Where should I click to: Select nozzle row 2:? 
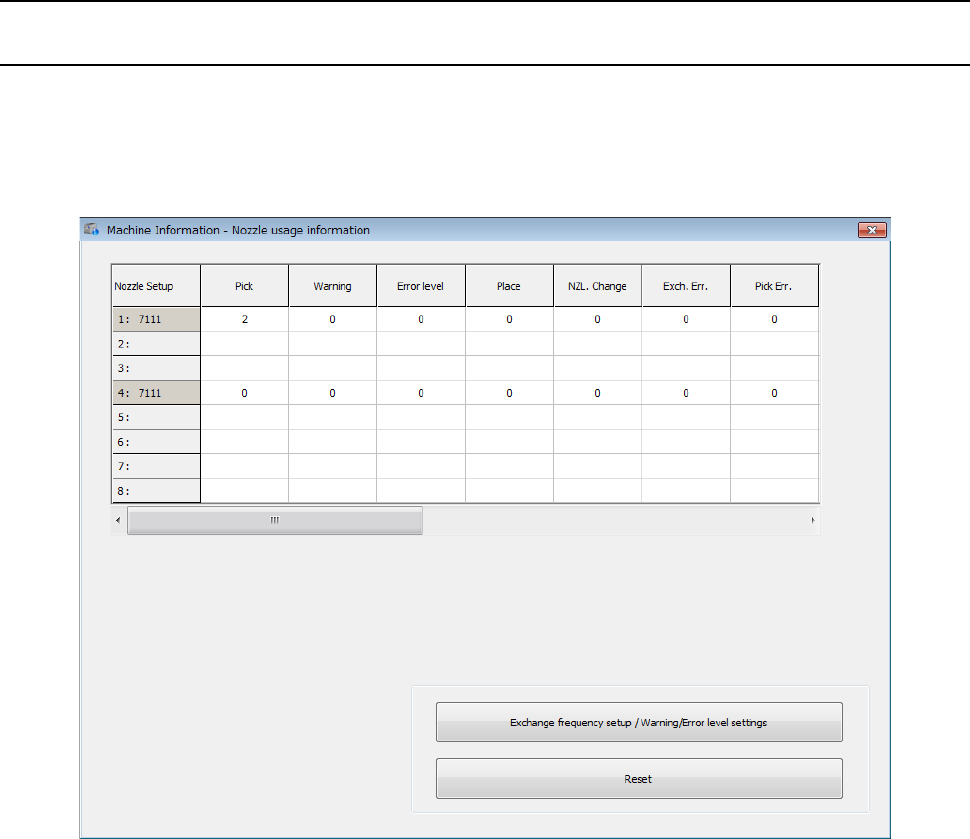tap(156, 344)
